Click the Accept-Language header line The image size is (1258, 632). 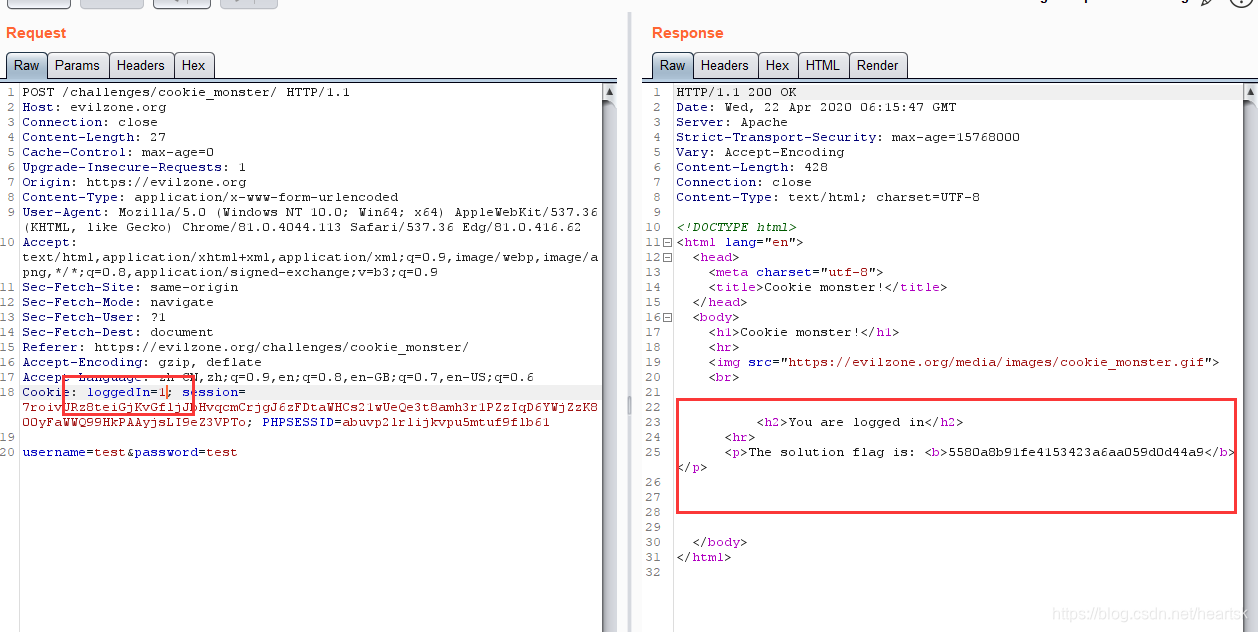click(x=278, y=377)
